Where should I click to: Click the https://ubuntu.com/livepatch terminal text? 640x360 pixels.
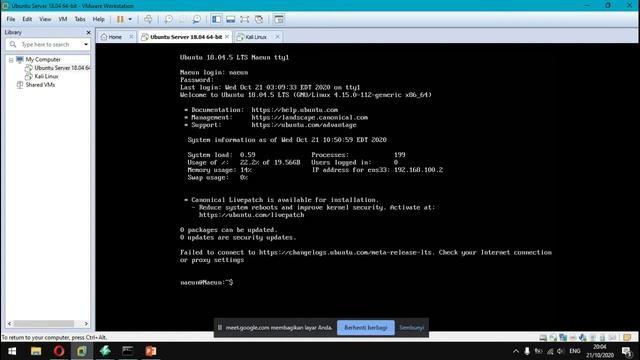(x=251, y=215)
